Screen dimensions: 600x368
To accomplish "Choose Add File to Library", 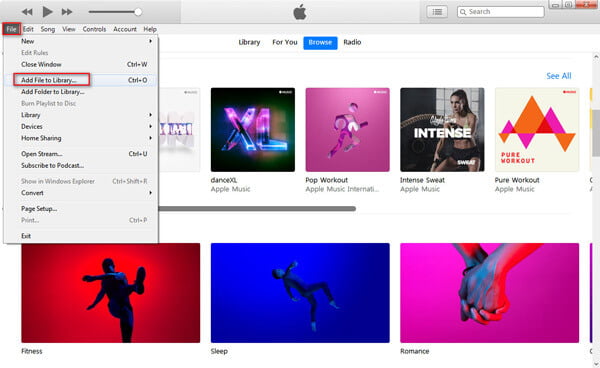I will click(80, 80).
